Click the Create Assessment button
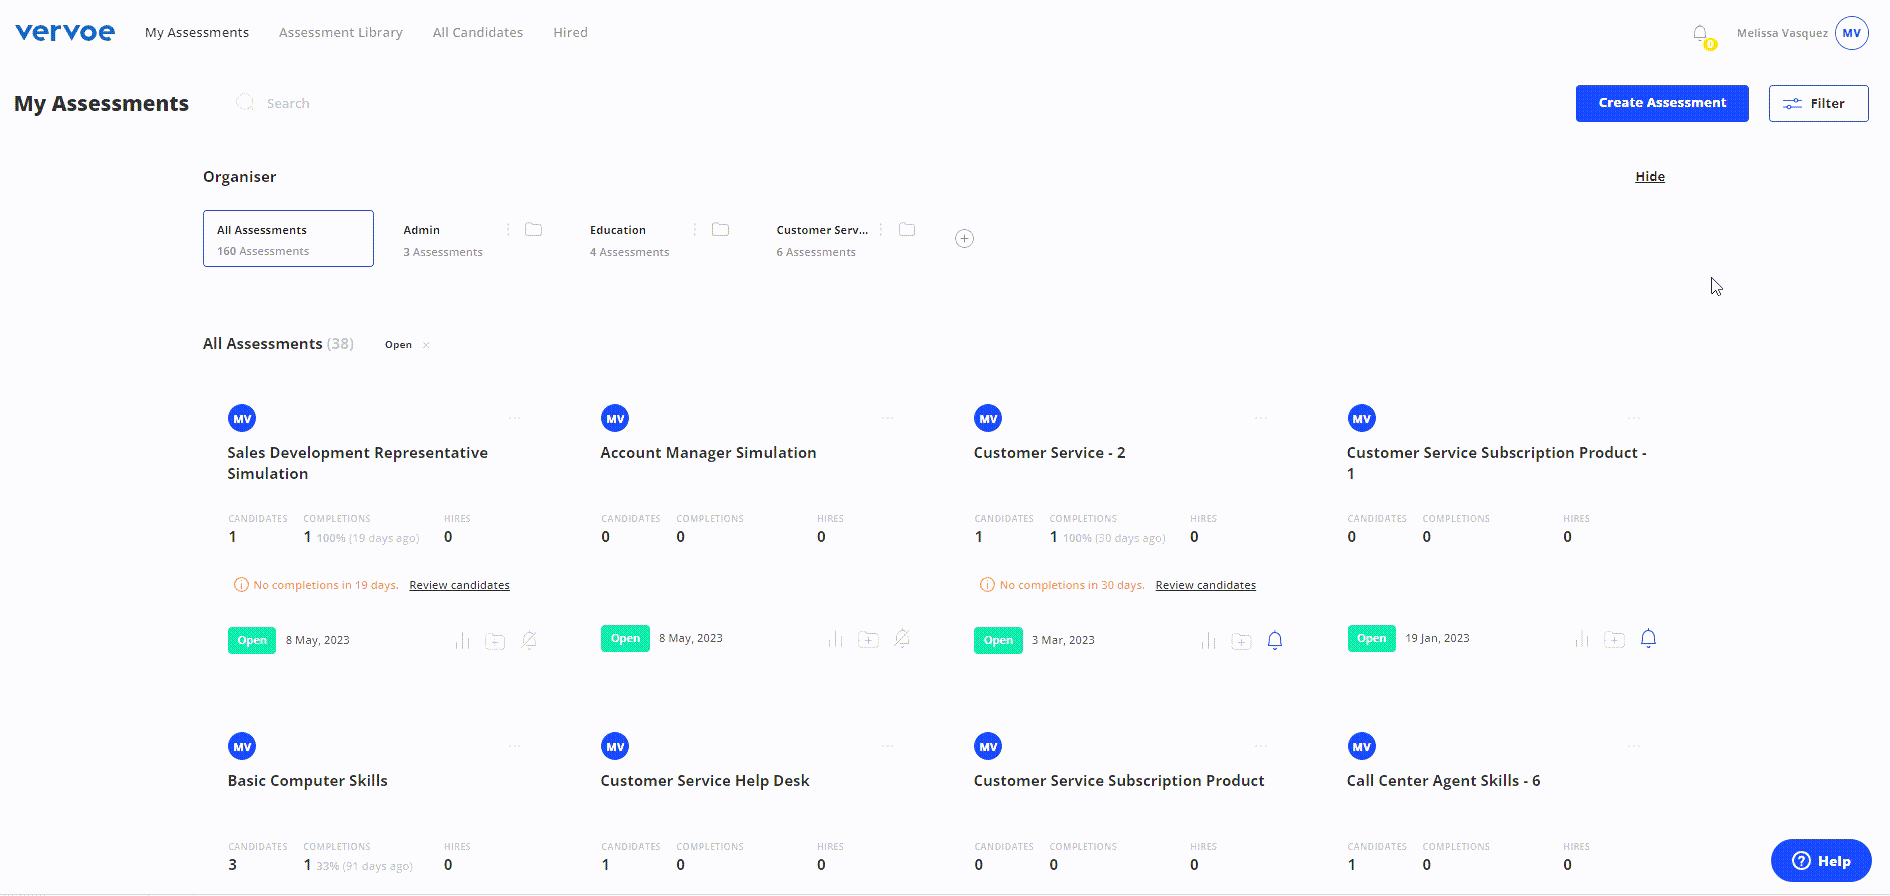Viewport: 1890px width, 896px height. point(1662,103)
